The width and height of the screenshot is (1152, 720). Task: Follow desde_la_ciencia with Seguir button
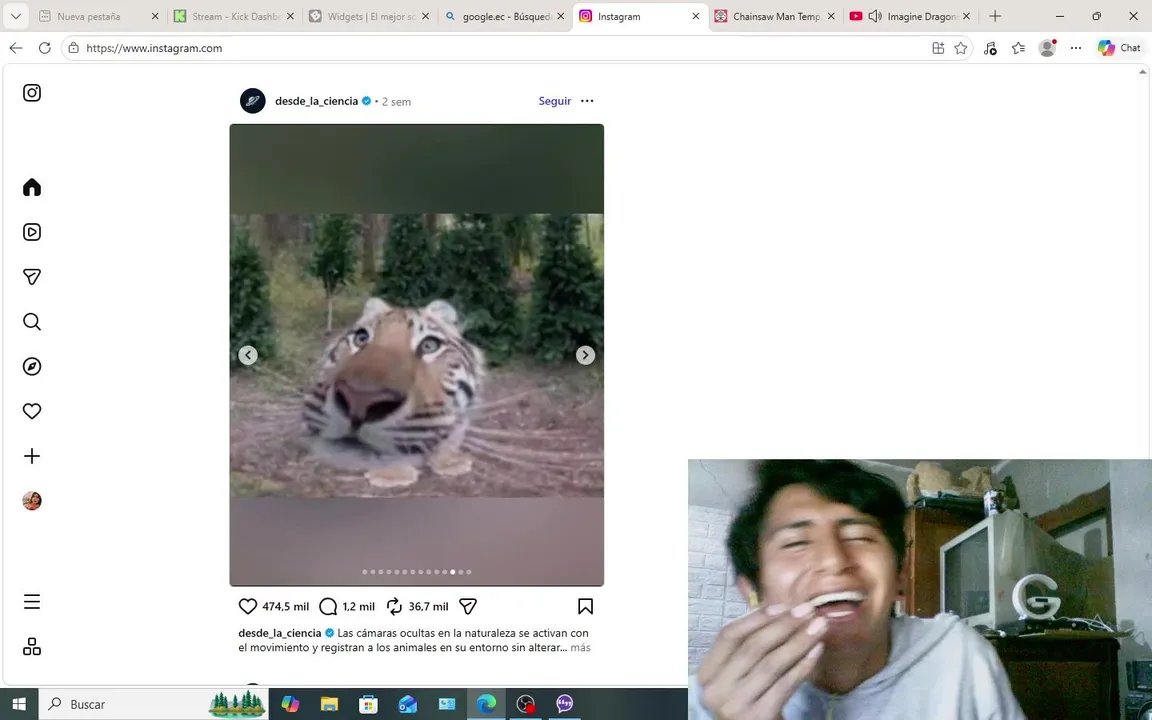[555, 101]
